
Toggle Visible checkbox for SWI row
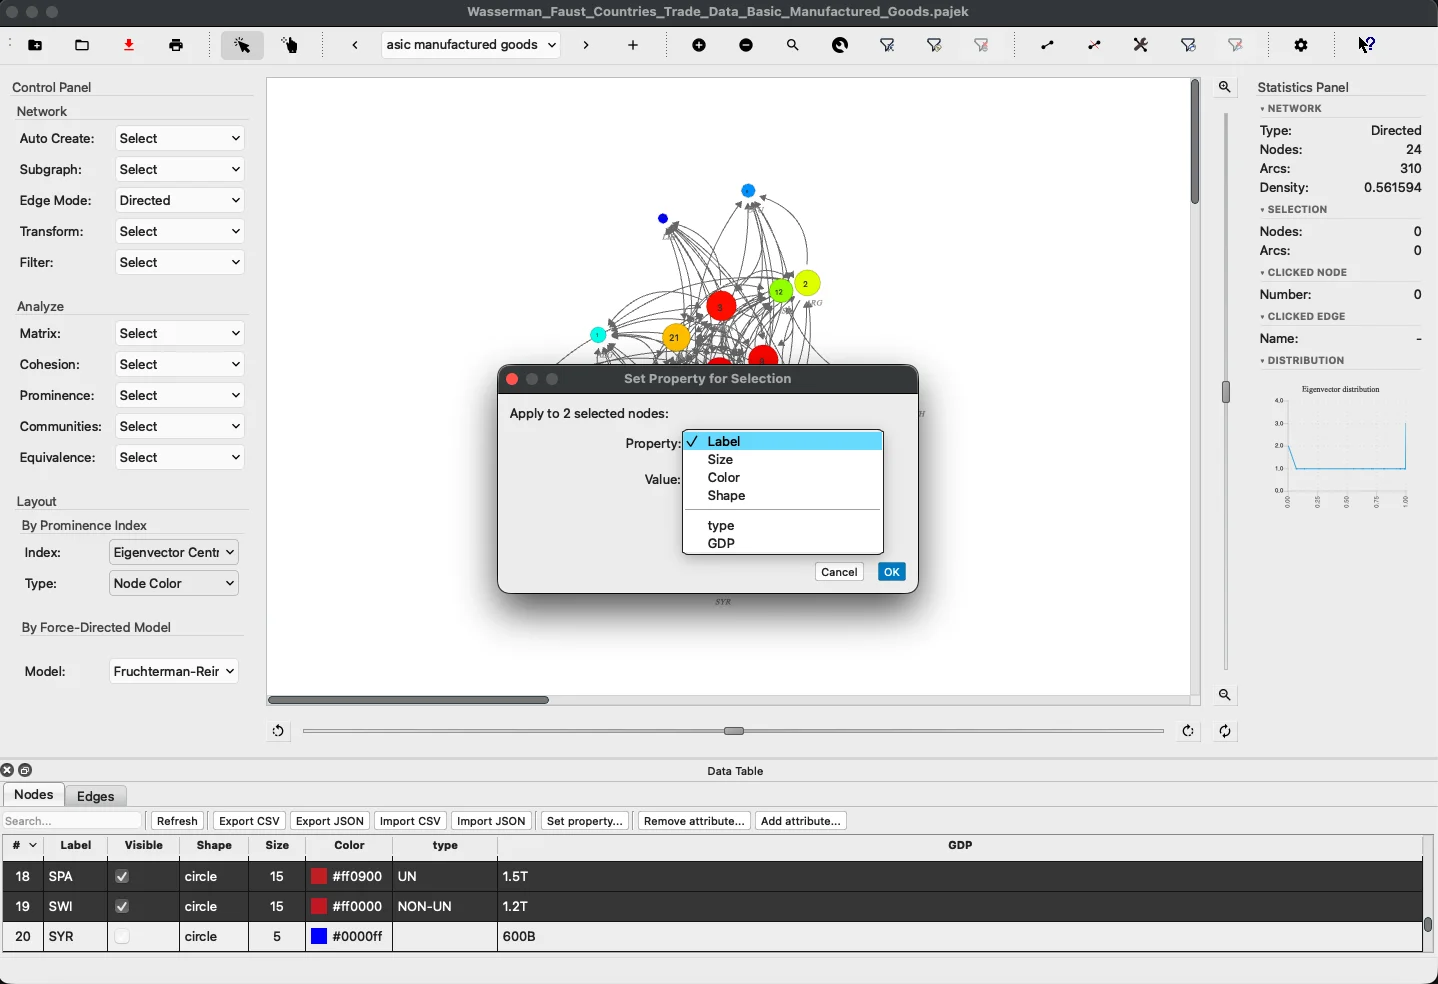point(122,907)
